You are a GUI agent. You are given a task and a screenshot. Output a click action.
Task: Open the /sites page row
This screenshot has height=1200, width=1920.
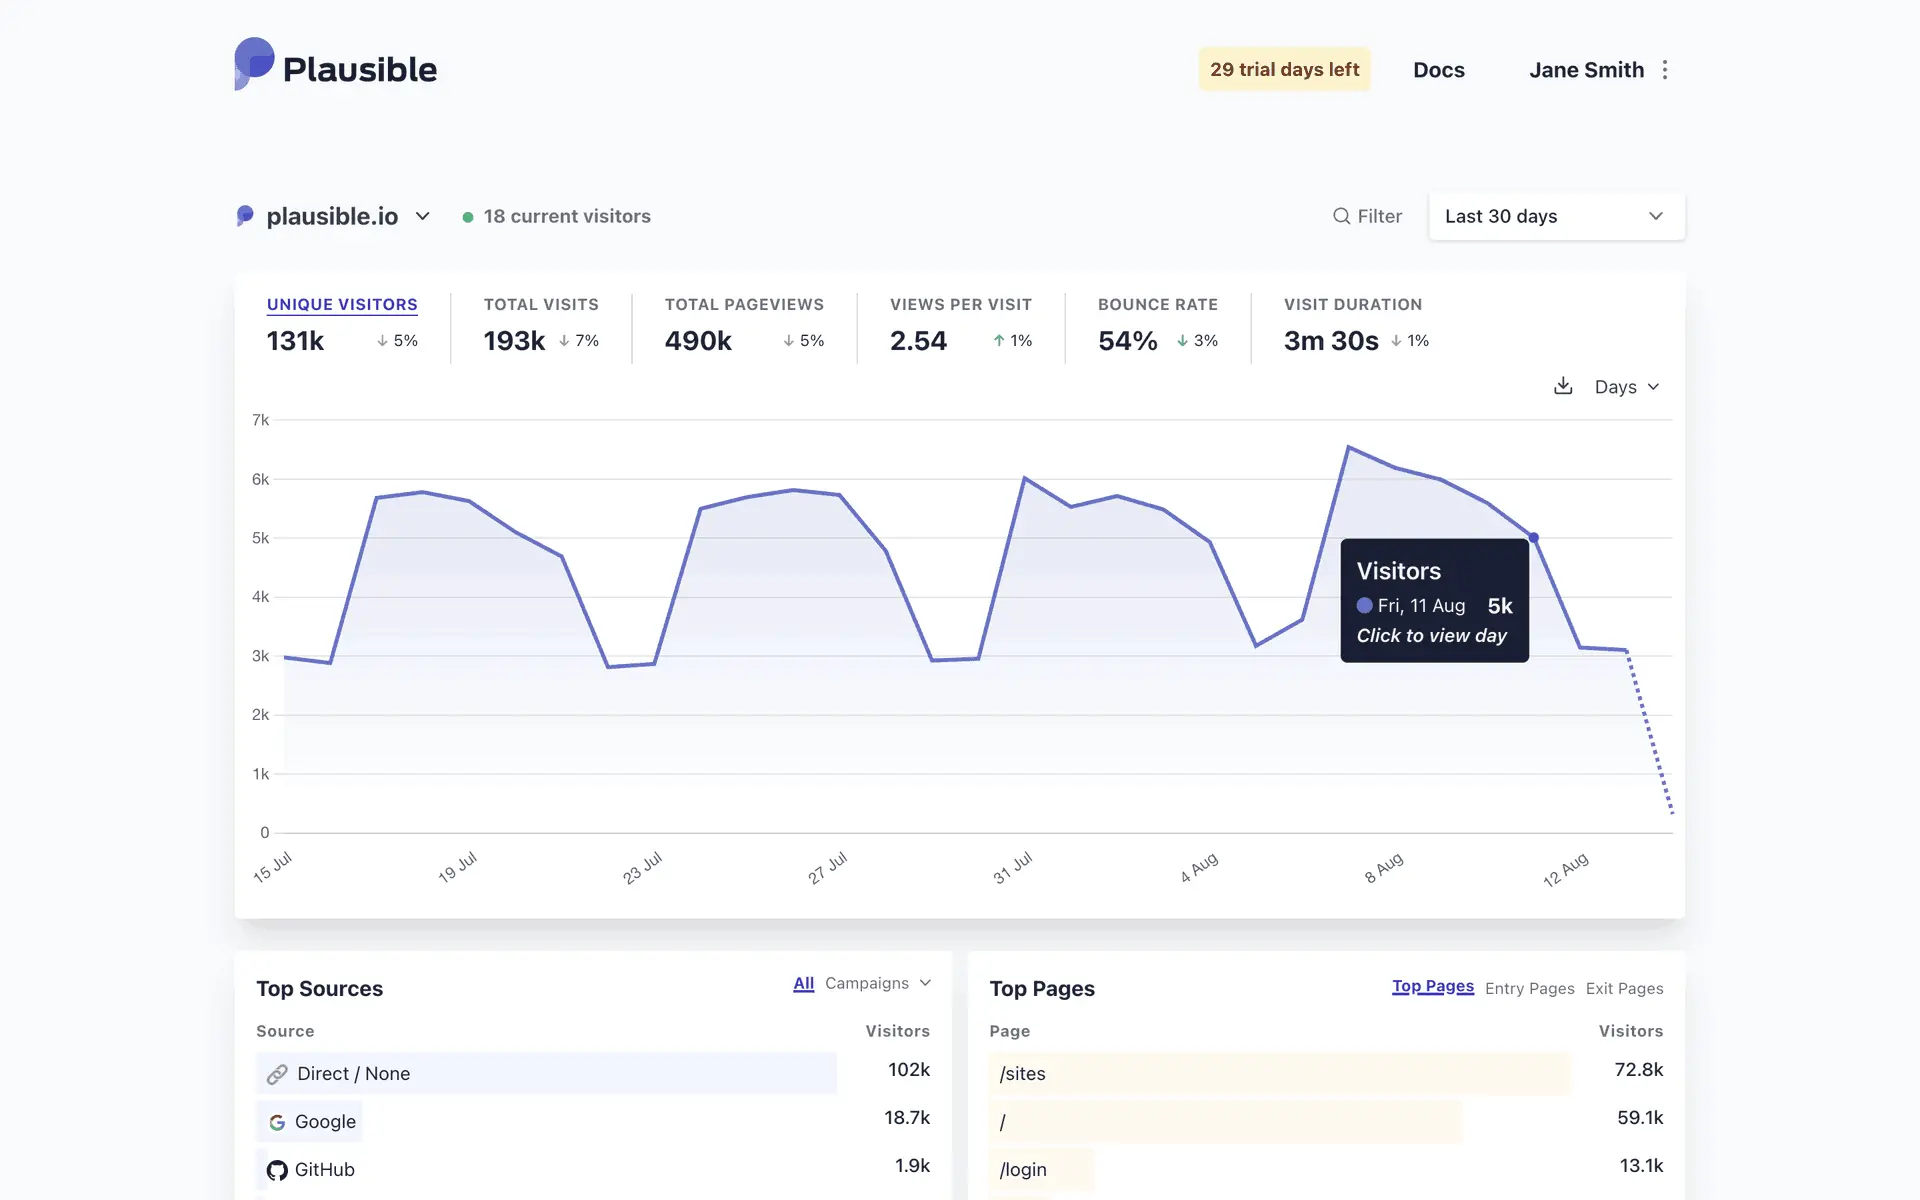(x=1022, y=1074)
